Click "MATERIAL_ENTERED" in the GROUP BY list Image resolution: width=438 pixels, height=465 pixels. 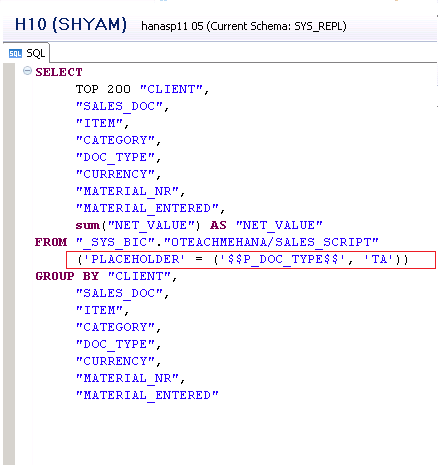[147, 395]
